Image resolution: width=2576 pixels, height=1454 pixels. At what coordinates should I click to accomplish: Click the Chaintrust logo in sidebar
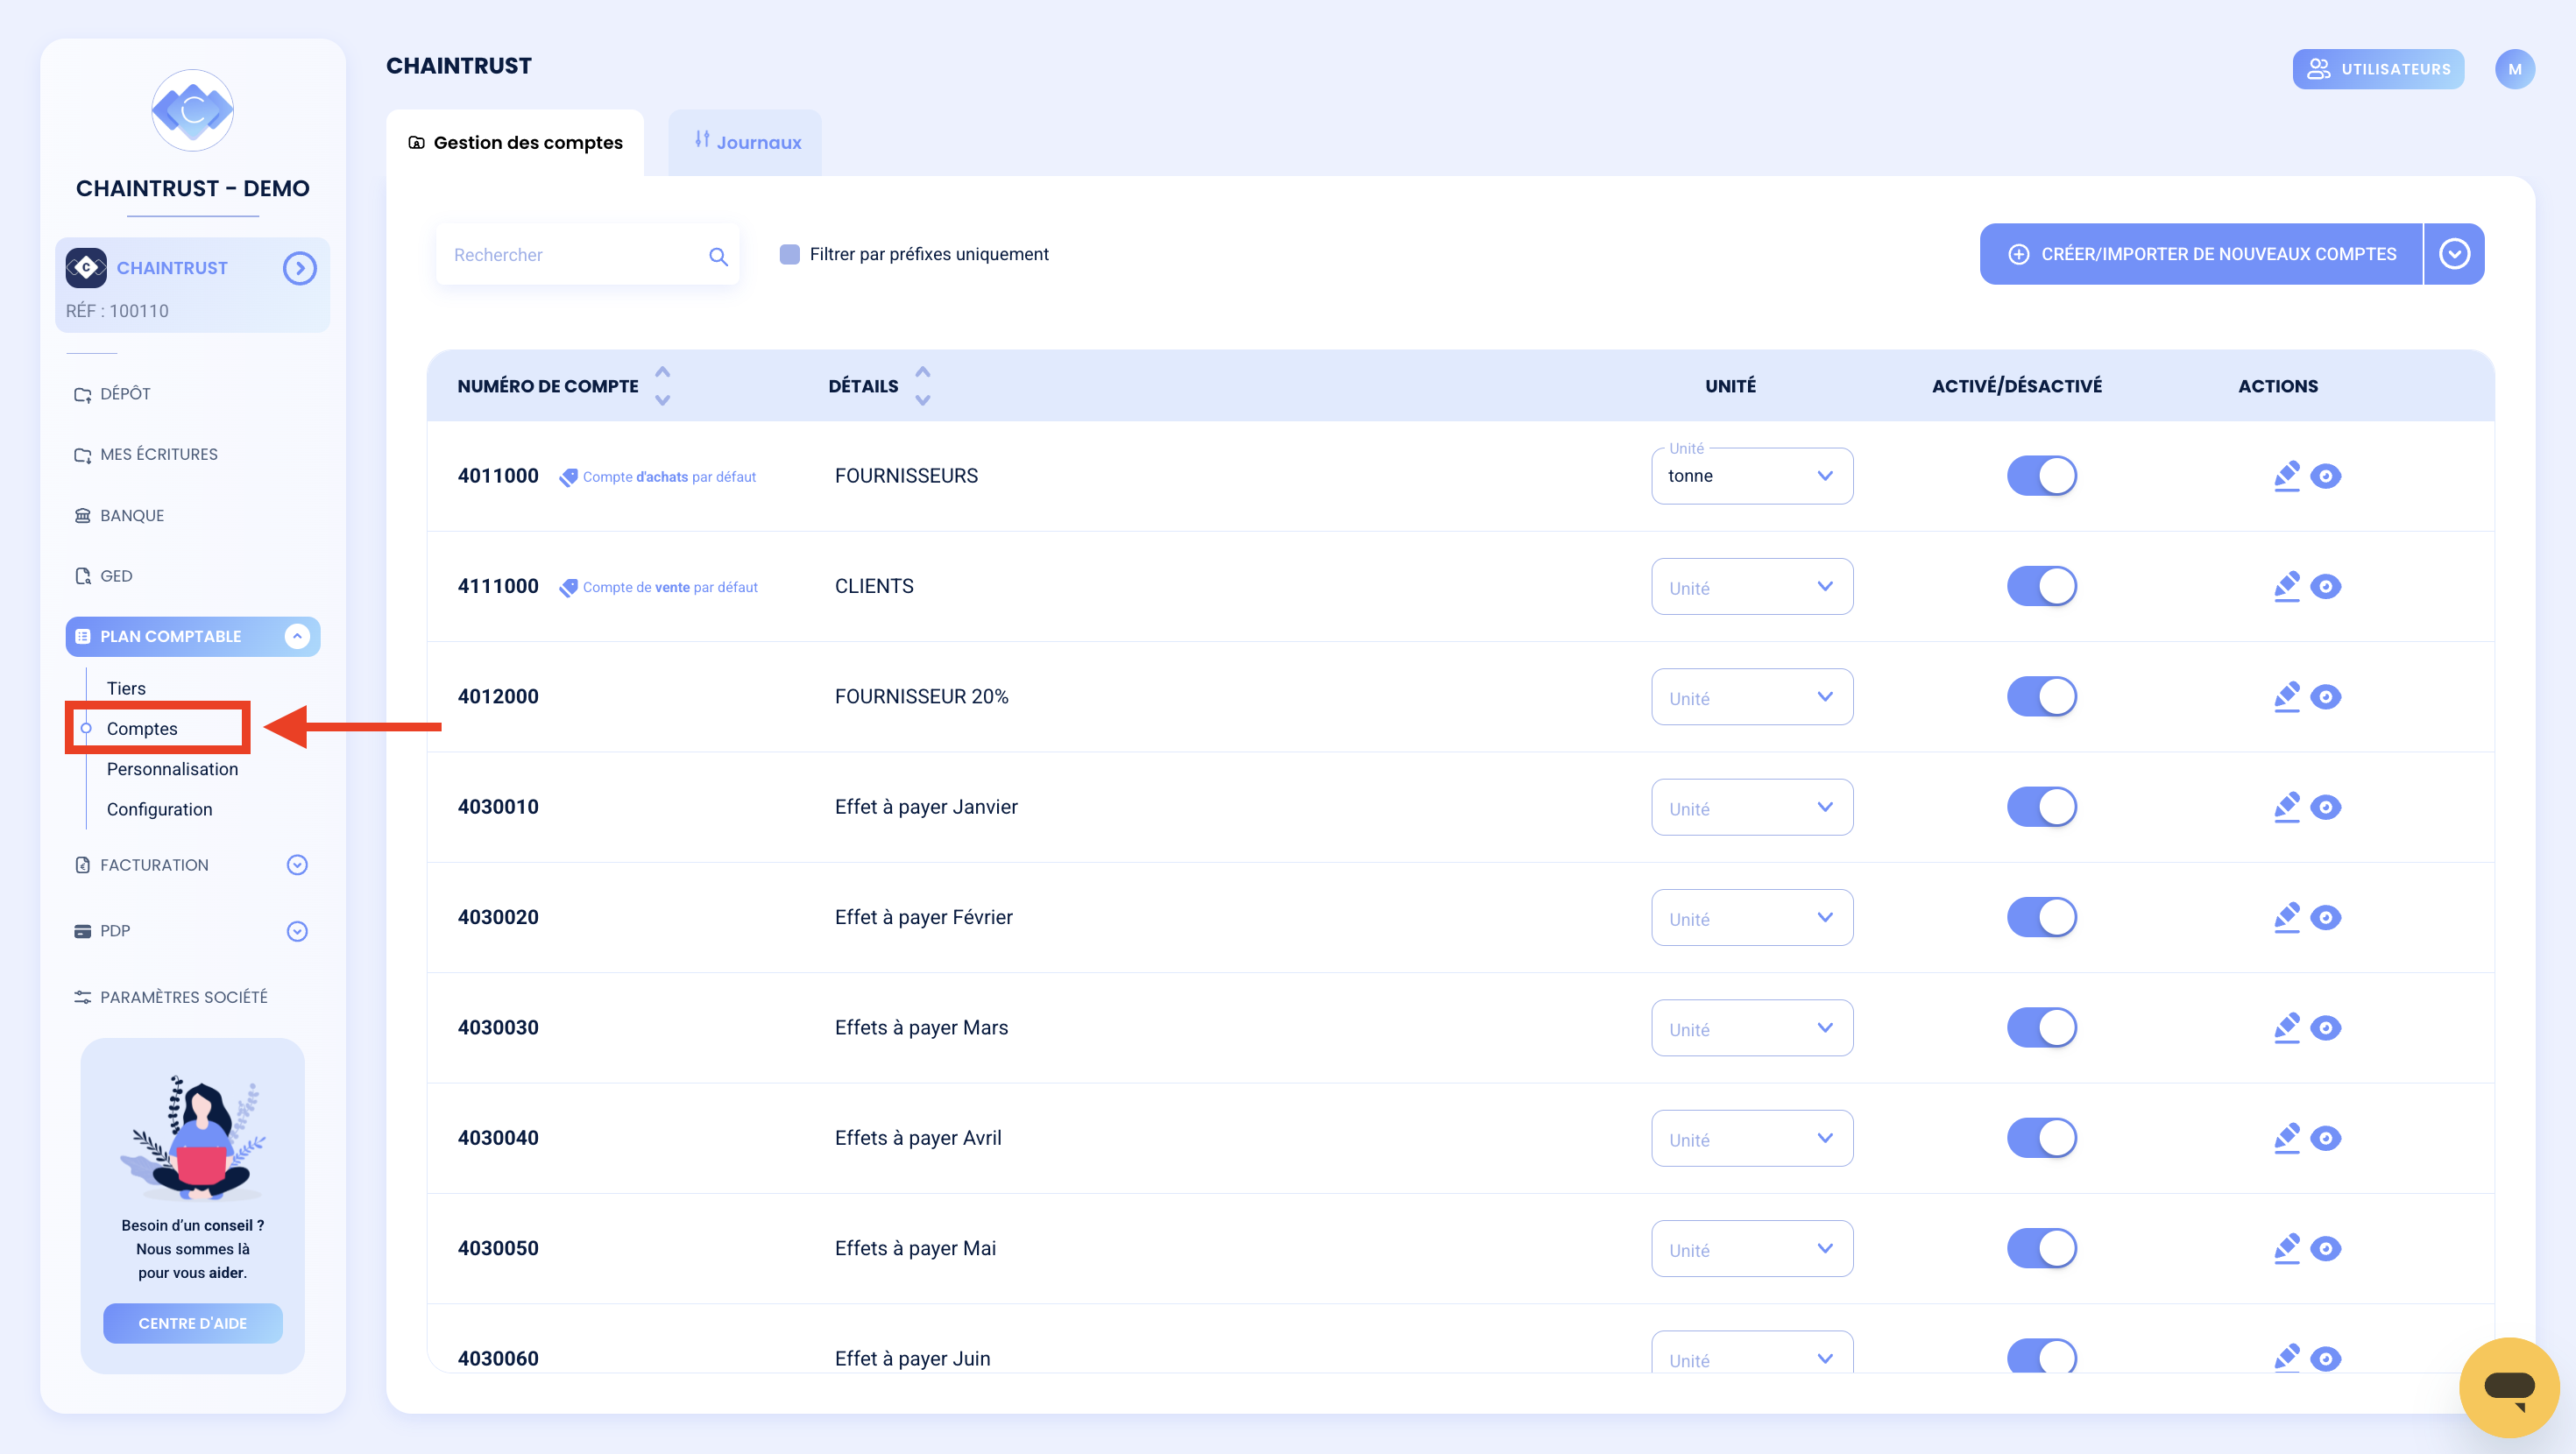point(193,110)
